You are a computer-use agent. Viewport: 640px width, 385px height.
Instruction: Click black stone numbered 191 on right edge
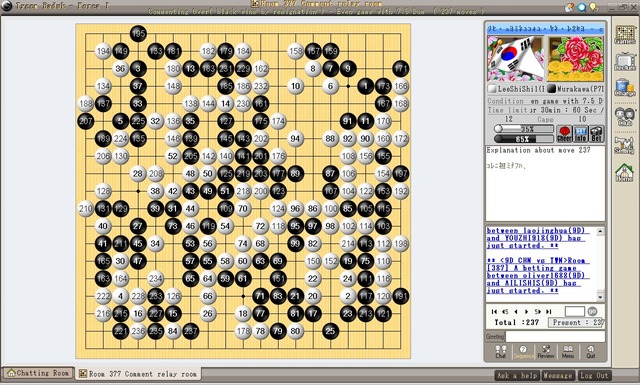click(400, 296)
